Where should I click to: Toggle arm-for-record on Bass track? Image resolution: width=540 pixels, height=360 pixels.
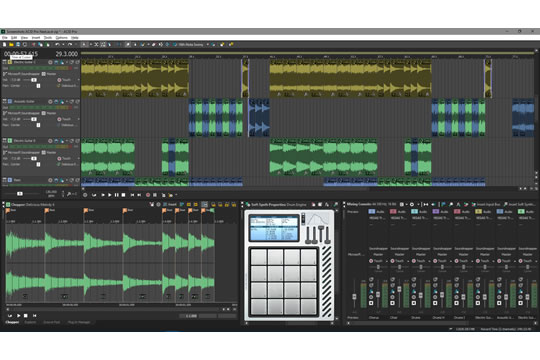tap(50, 180)
